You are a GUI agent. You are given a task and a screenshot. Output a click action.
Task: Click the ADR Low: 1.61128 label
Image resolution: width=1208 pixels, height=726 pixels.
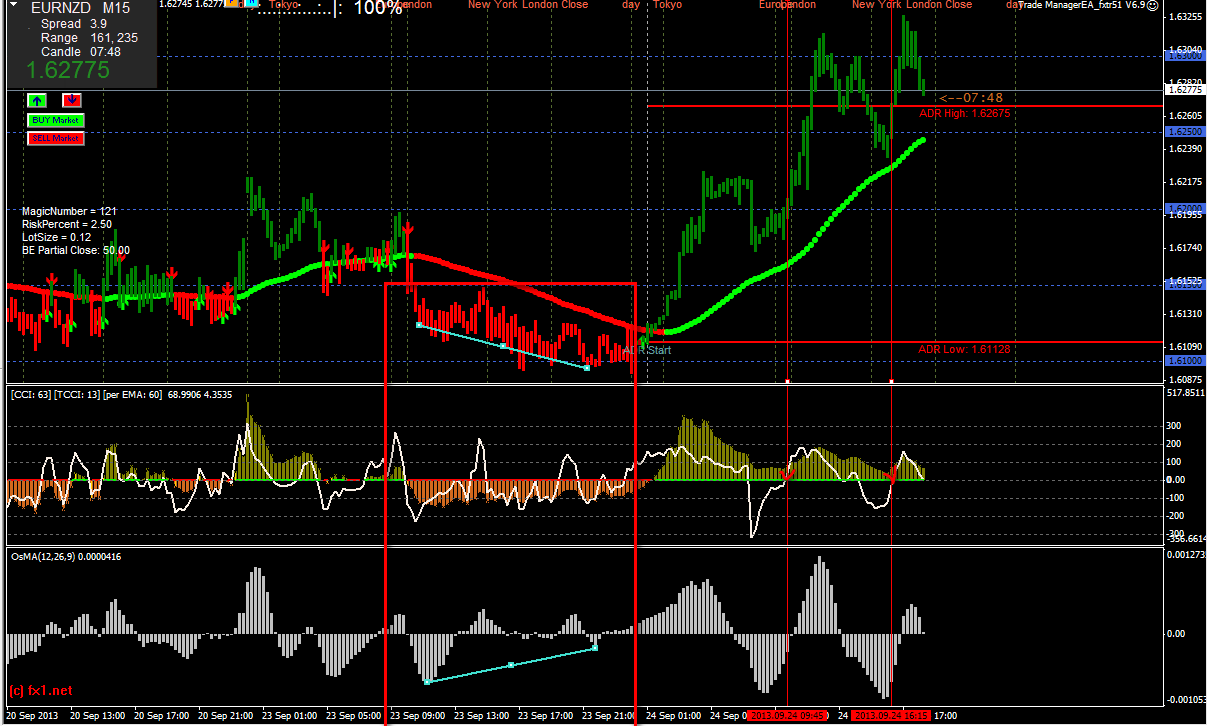coord(964,349)
